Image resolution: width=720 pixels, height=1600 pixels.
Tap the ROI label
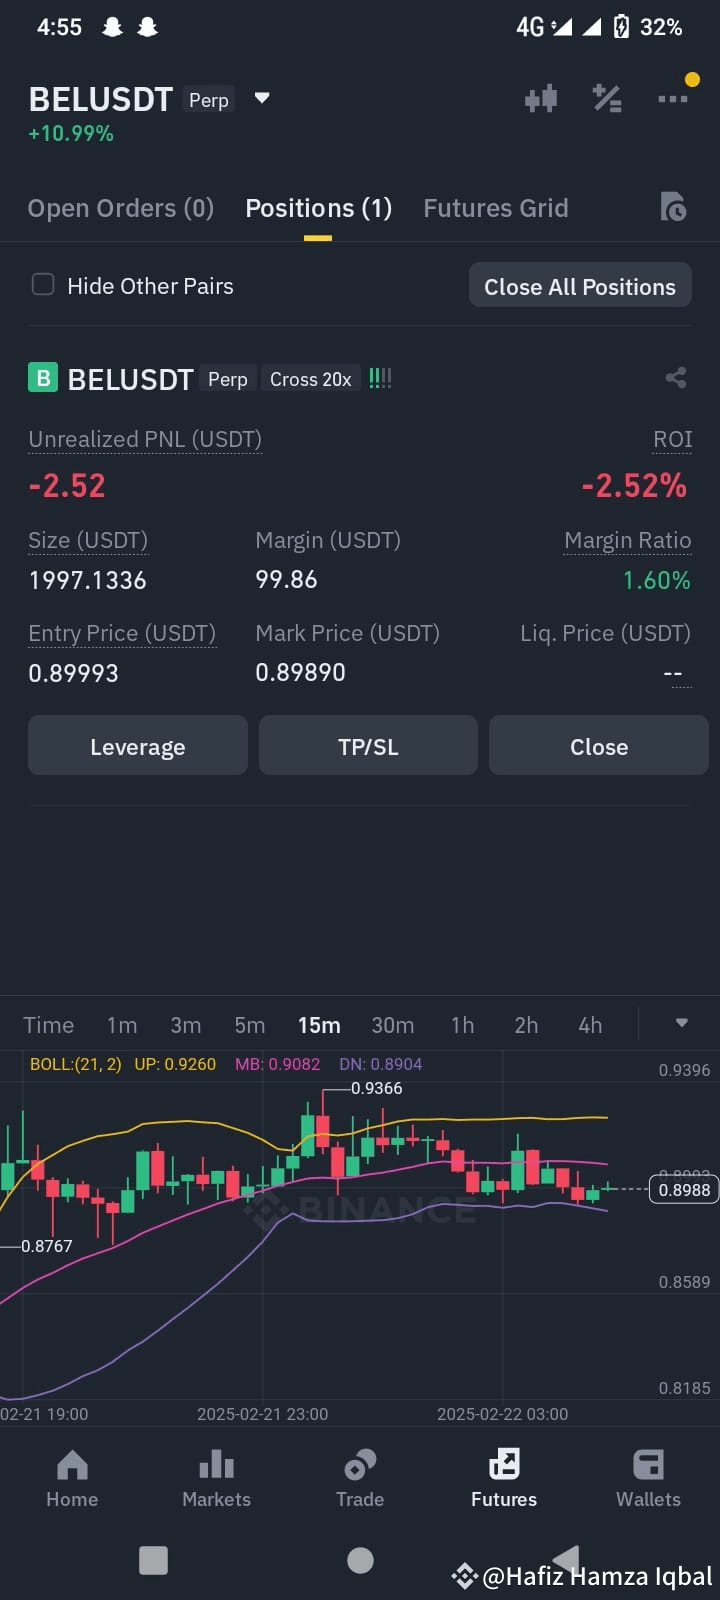673,439
